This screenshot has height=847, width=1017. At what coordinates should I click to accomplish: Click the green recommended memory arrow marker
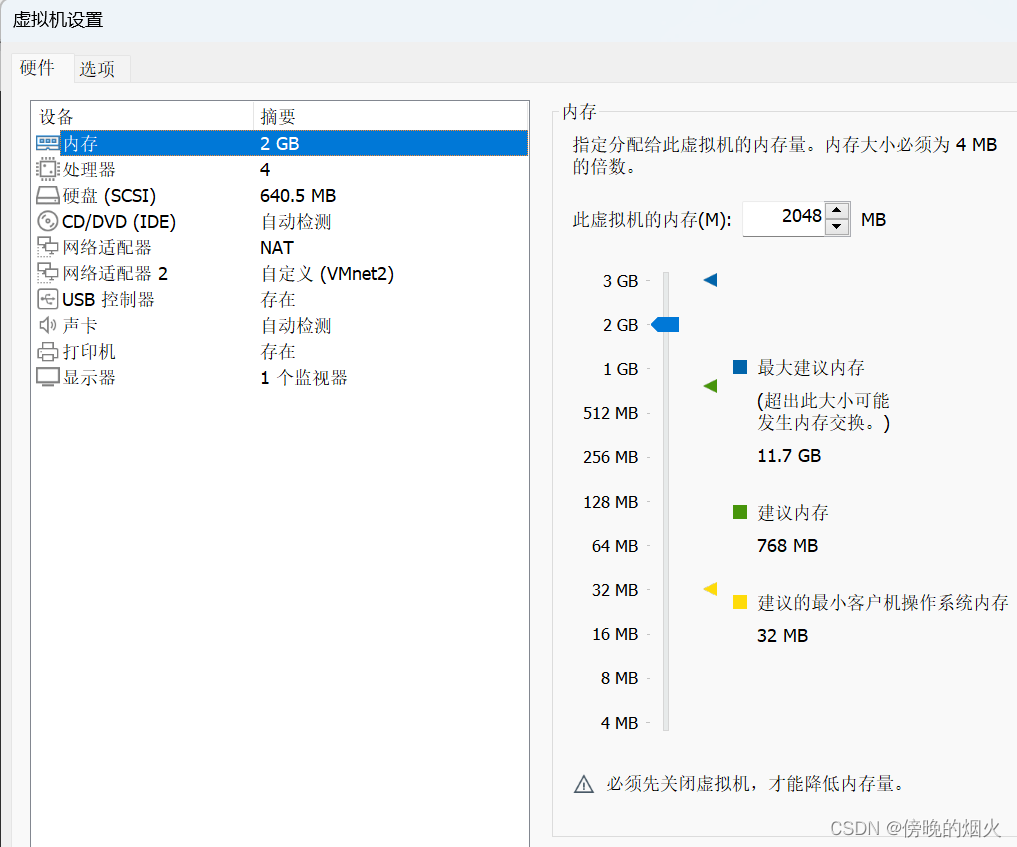710,386
